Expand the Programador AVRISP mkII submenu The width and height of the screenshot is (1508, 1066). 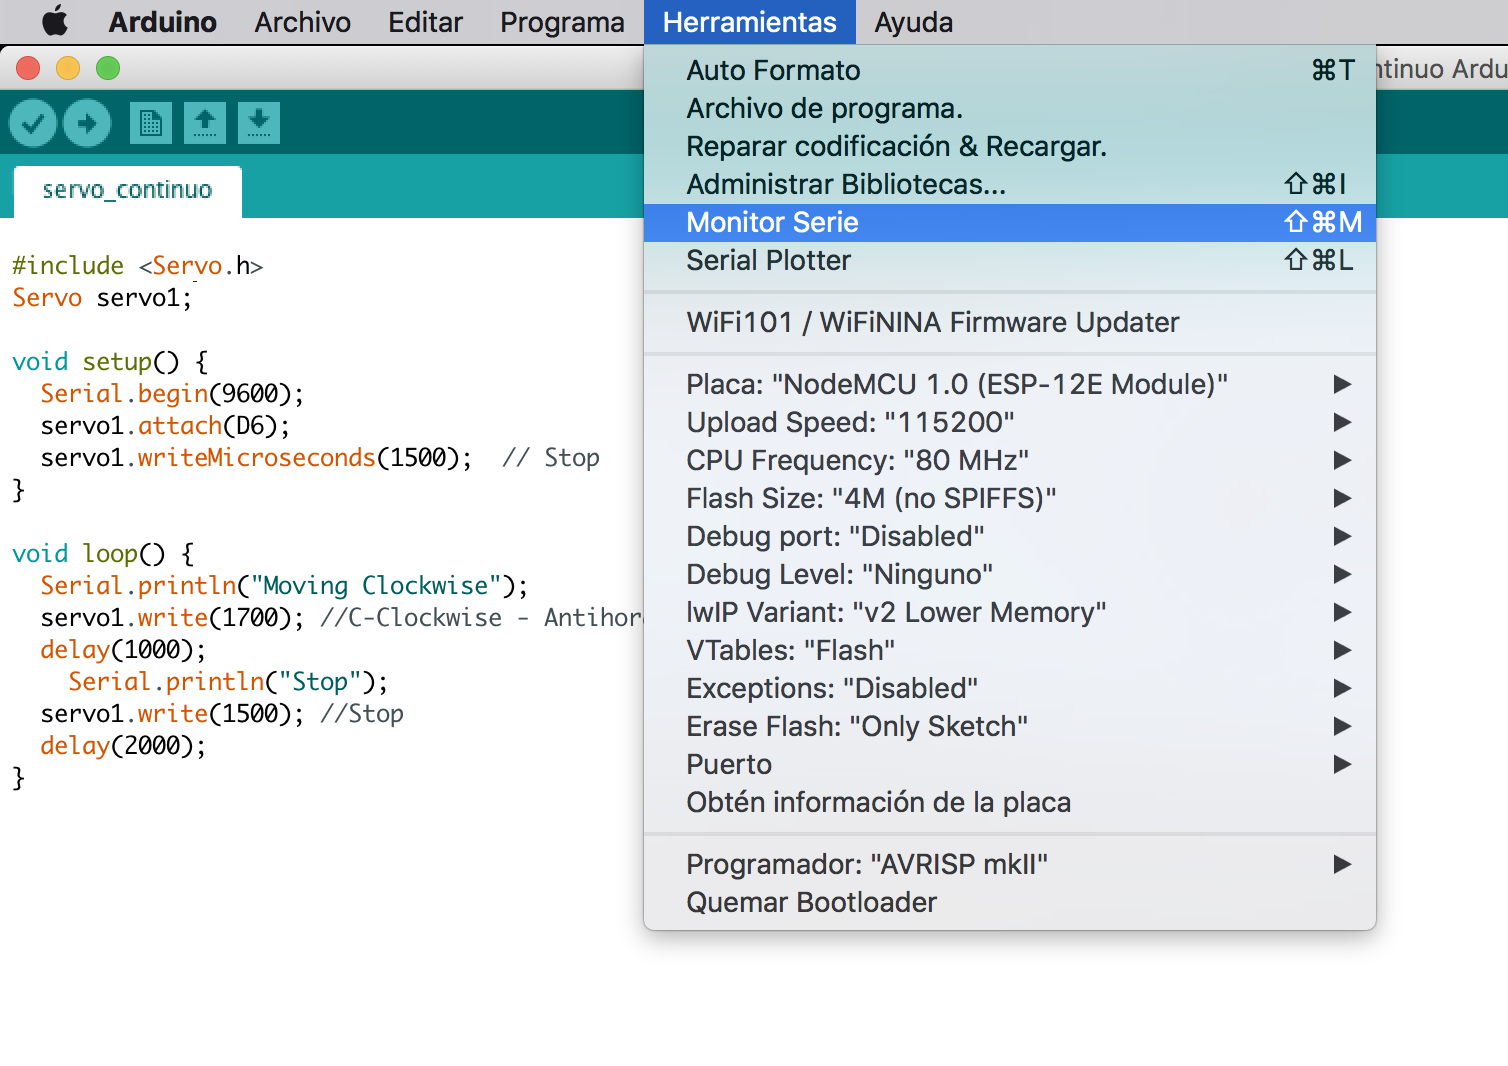click(1010, 864)
